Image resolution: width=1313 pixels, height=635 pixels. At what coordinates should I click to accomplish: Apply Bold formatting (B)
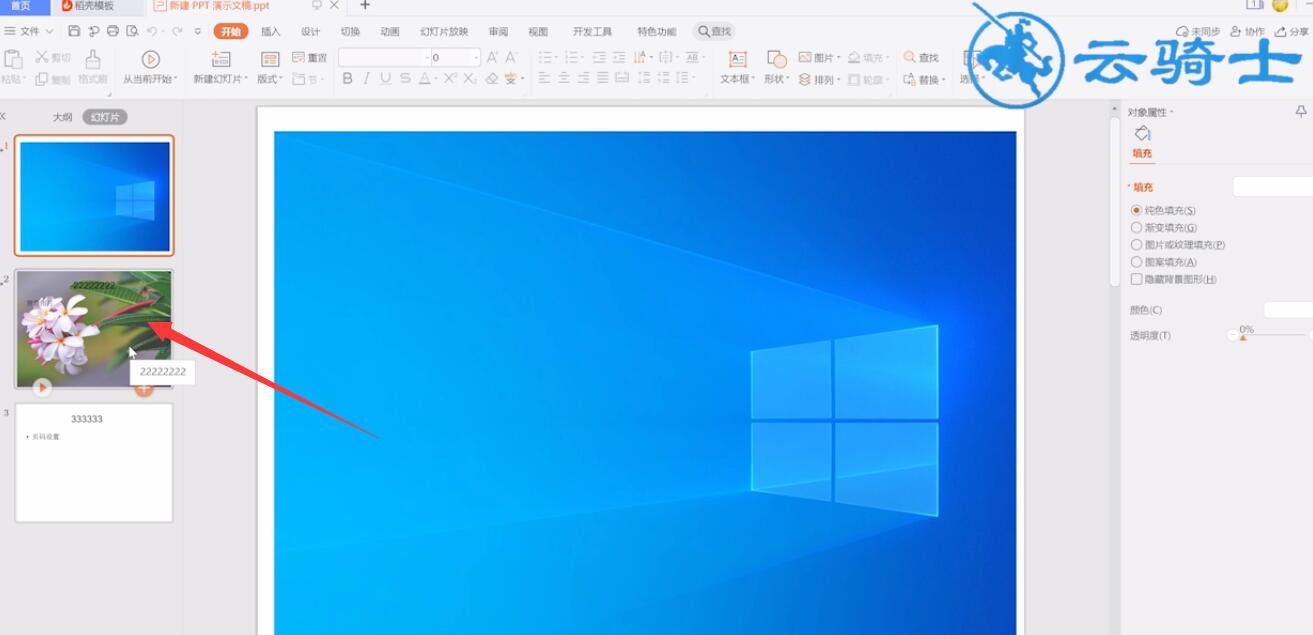point(347,78)
